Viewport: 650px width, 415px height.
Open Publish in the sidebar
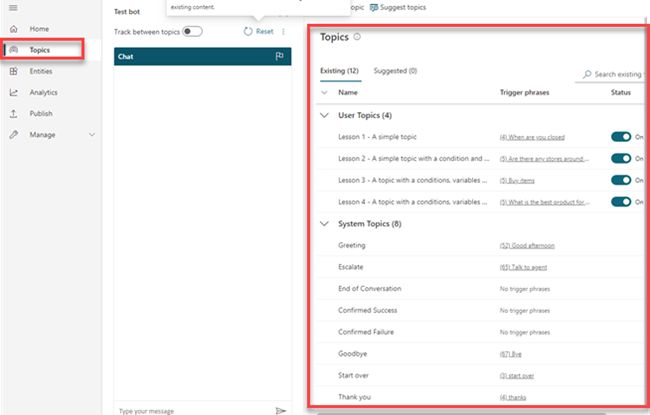(41, 114)
